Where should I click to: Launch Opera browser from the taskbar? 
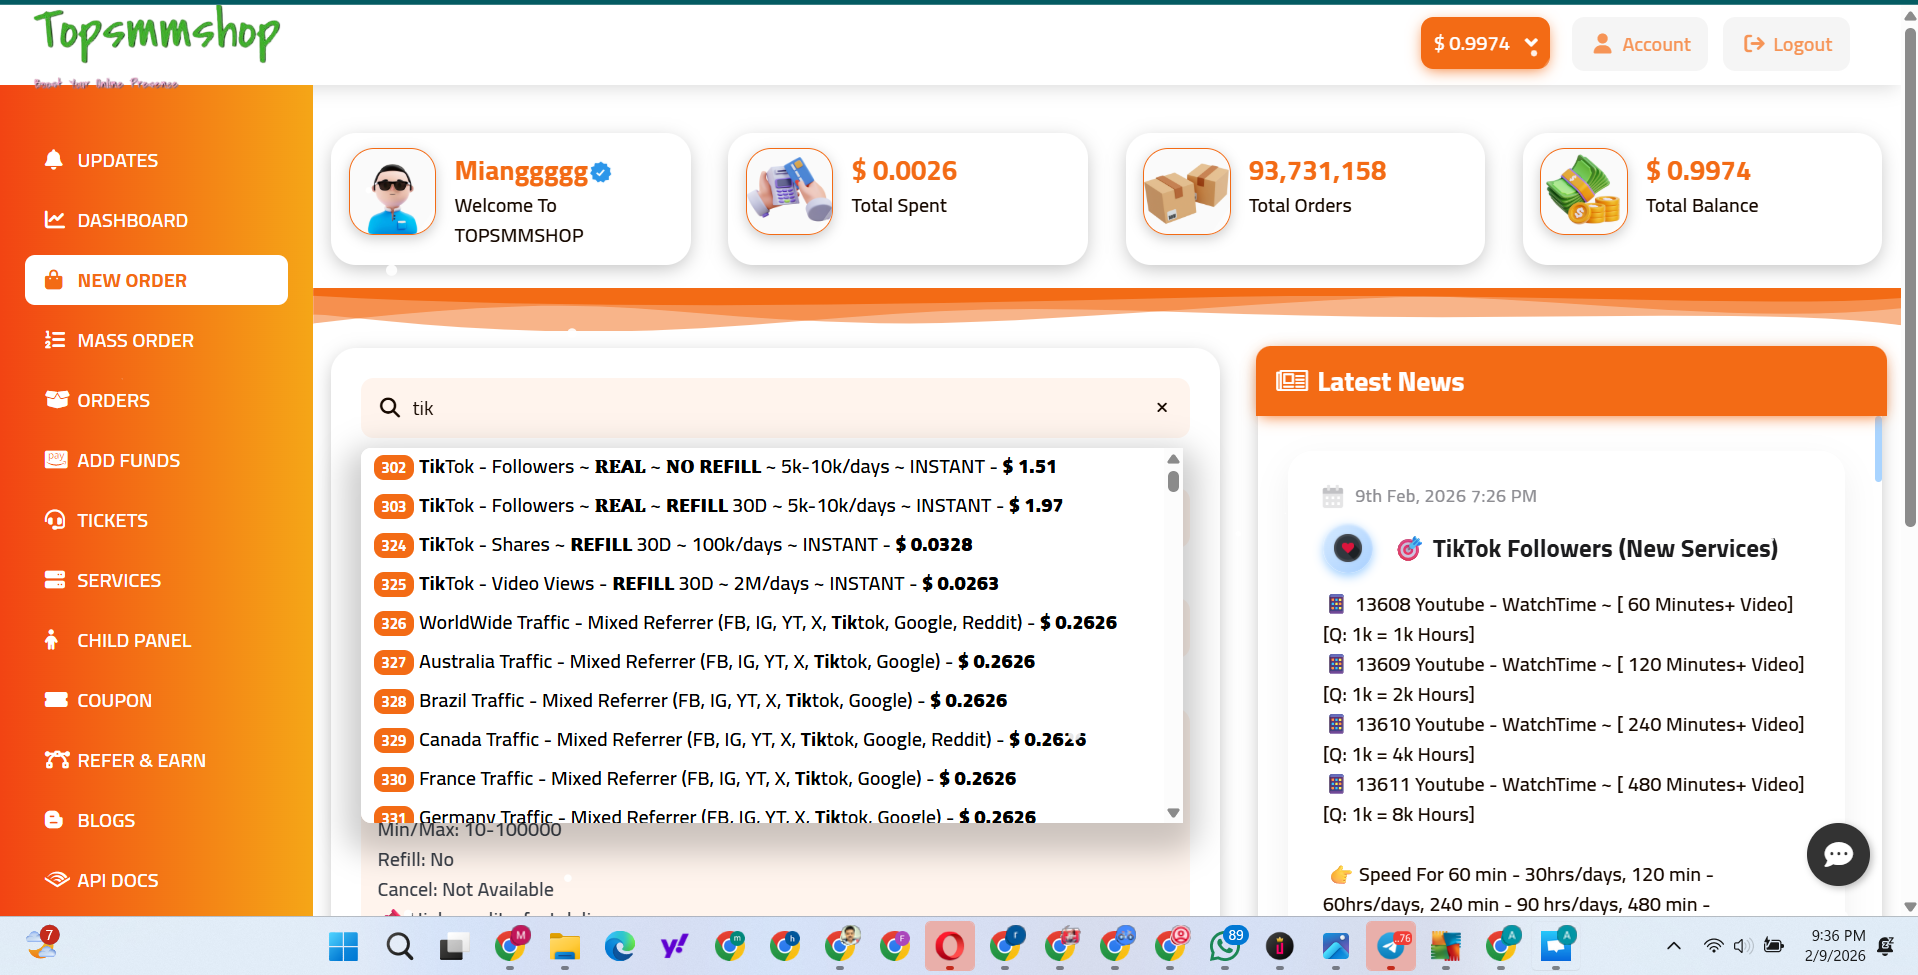click(x=949, y=945)
